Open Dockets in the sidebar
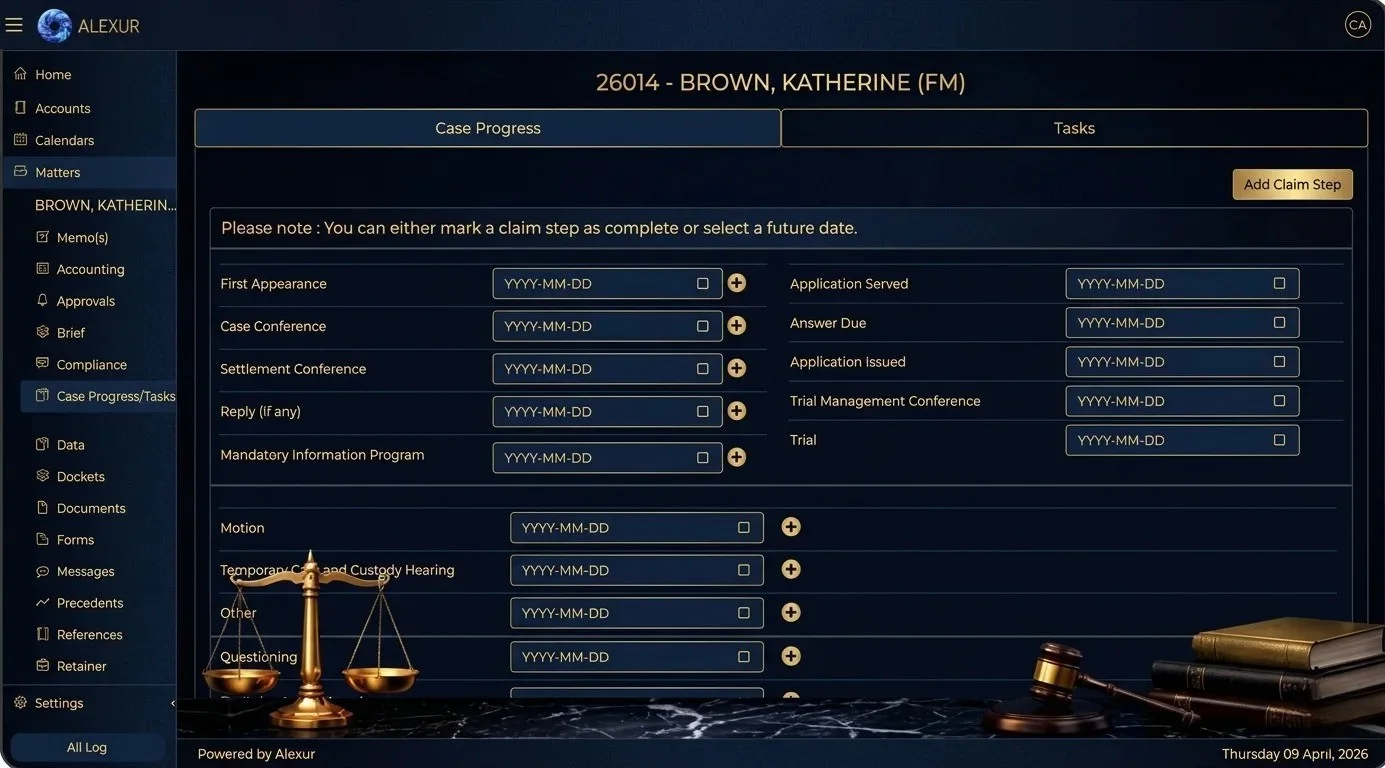The width and height of the screenshot is (1385, 768). click(80, 477)
